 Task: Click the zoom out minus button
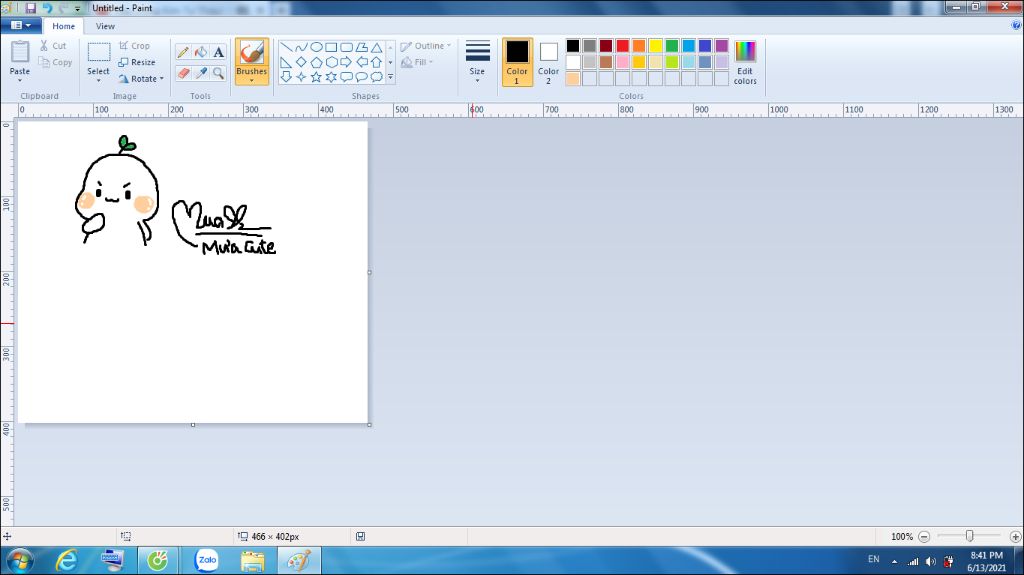click(923, 536)
